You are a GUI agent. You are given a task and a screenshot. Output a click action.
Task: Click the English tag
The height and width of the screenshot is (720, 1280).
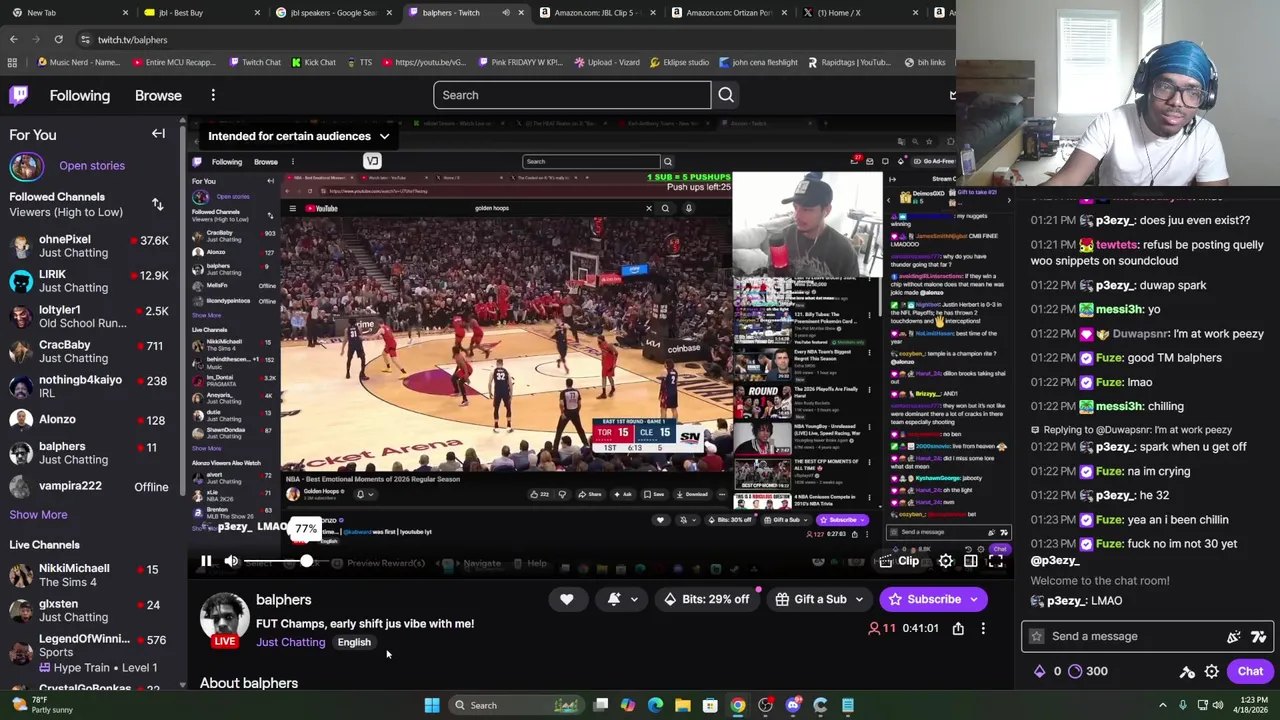[x=354, y=642]
